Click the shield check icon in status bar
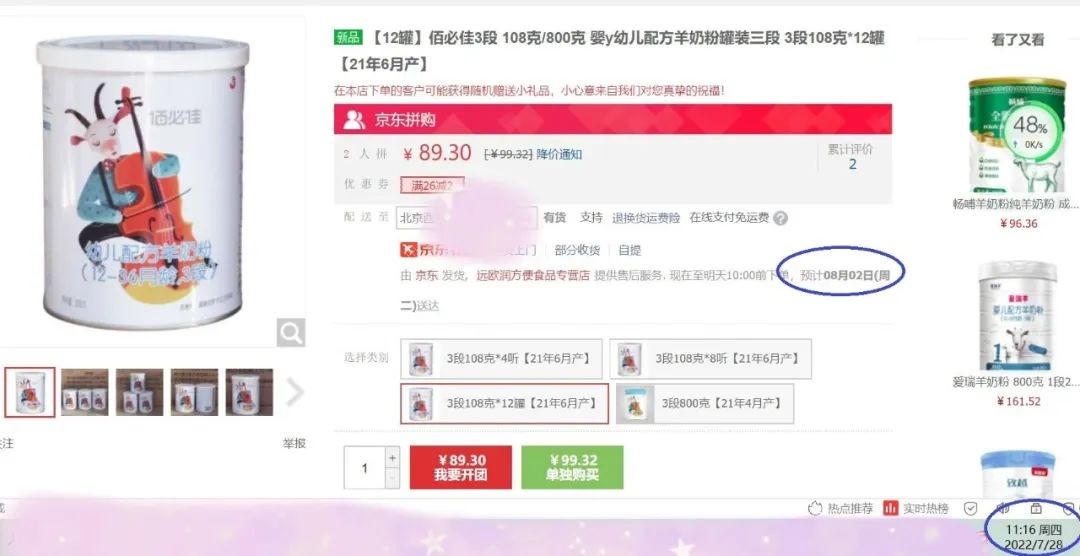Screen dimensions: 1080x556 tap(970, 508)
